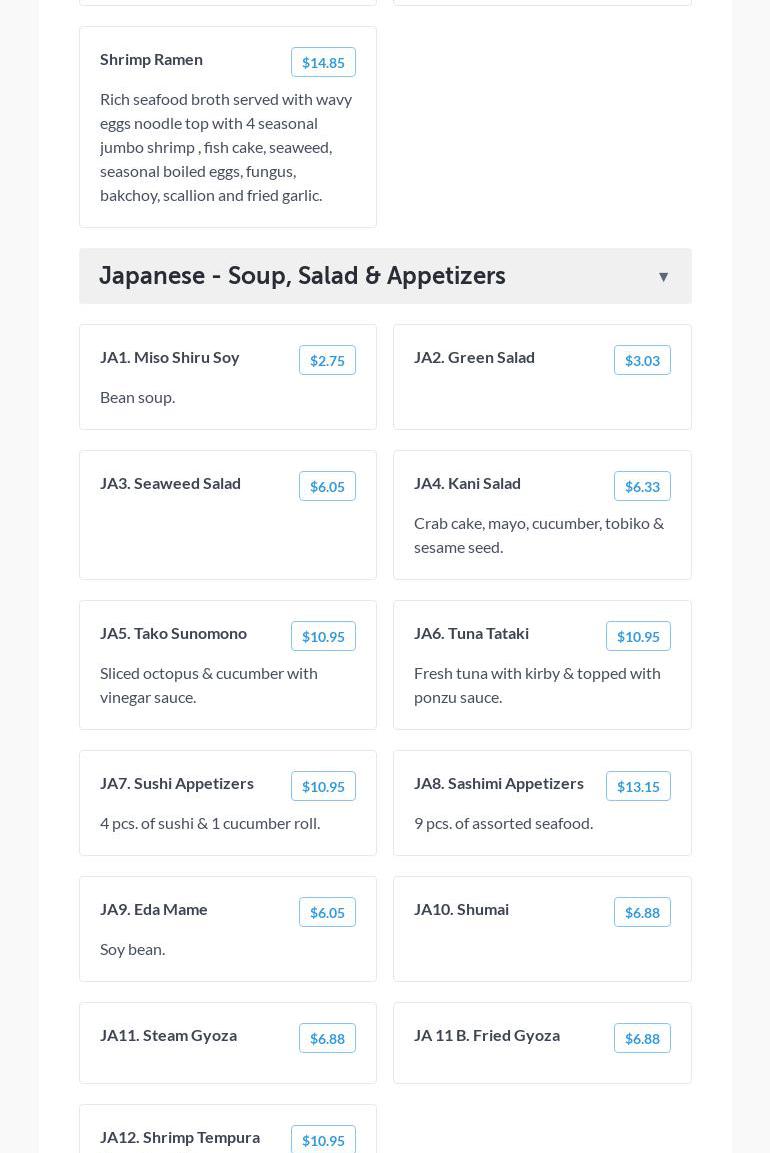This screenshot has width=770, height=1153.
Task: Click the JA4 Kani Salad description text
Action: (538, 535)
